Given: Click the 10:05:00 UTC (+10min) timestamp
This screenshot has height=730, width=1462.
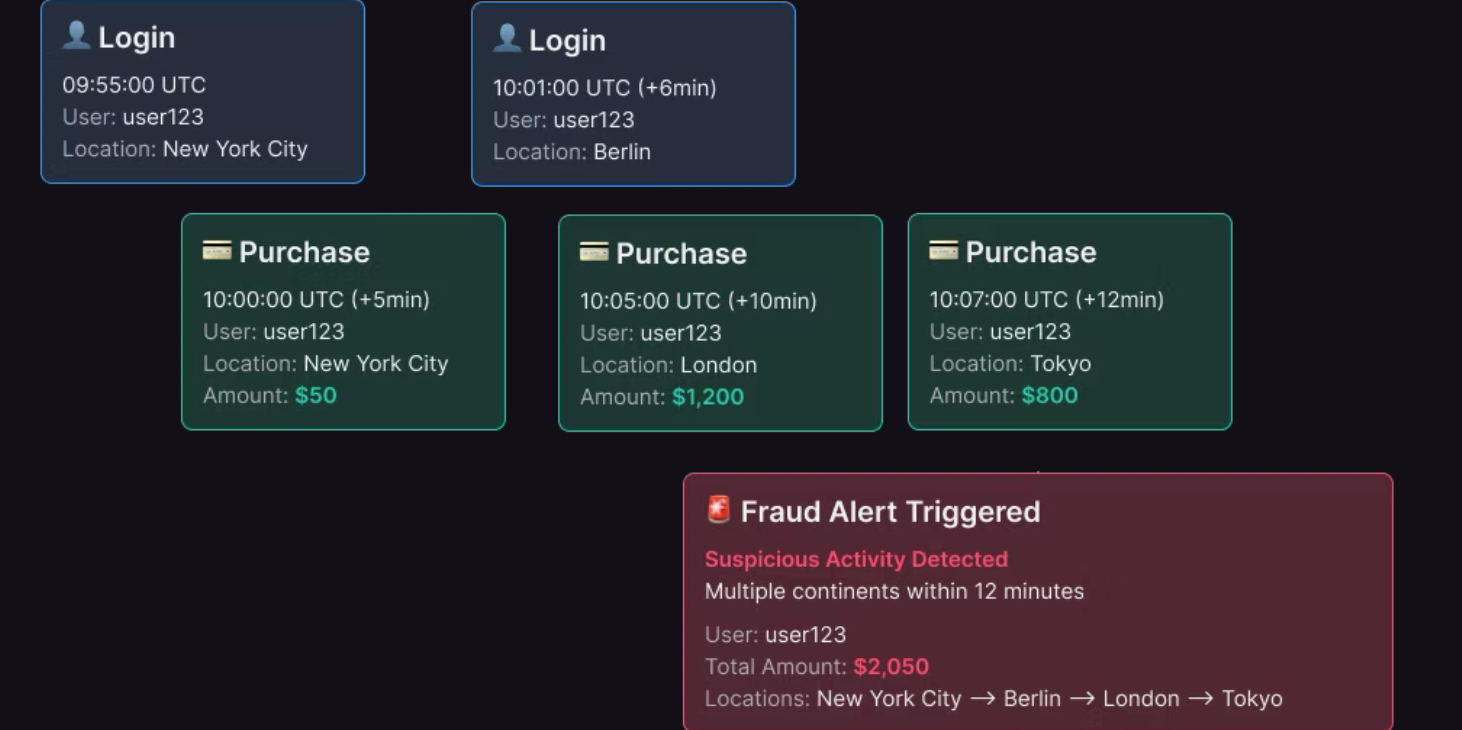Looking at the screenshot, I should (698, 301).
